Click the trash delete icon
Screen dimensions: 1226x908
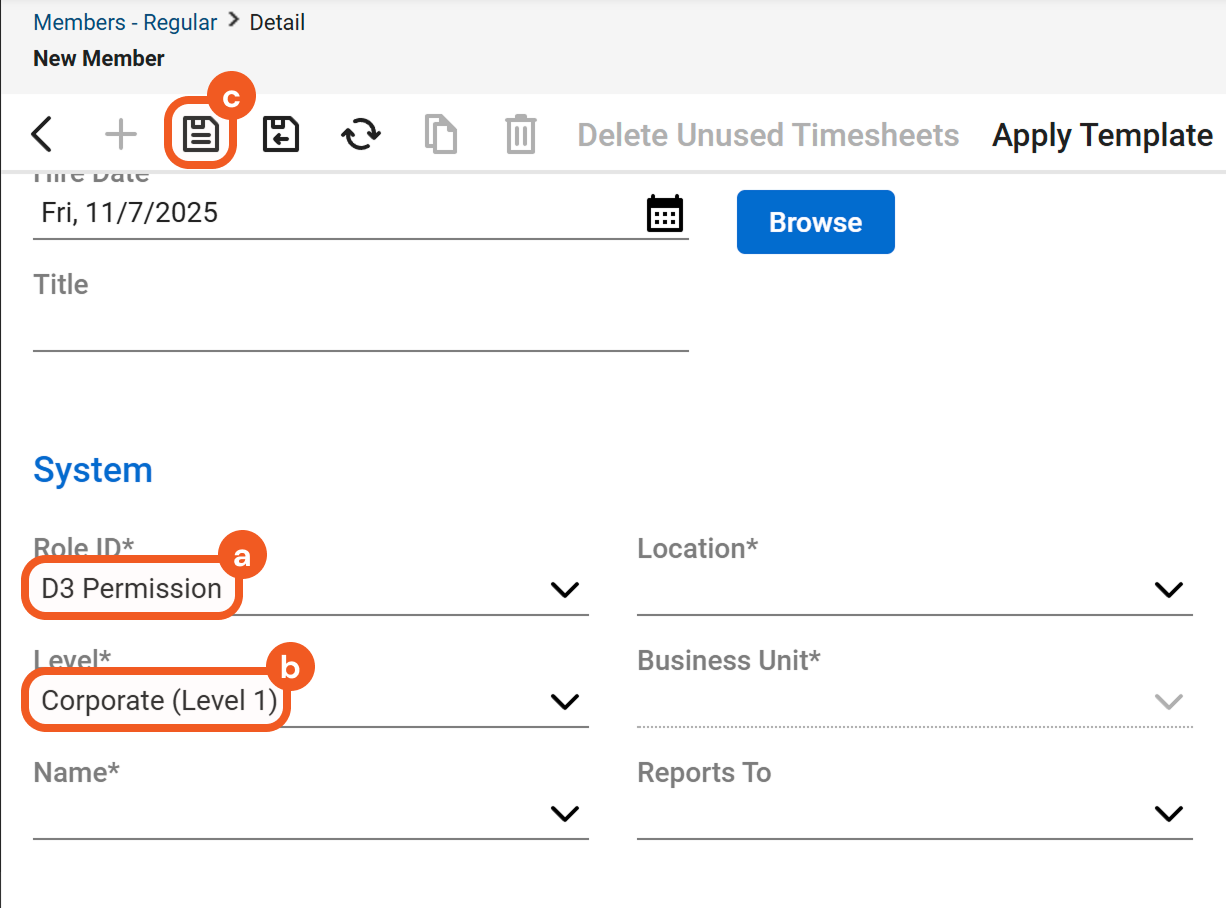521,134
